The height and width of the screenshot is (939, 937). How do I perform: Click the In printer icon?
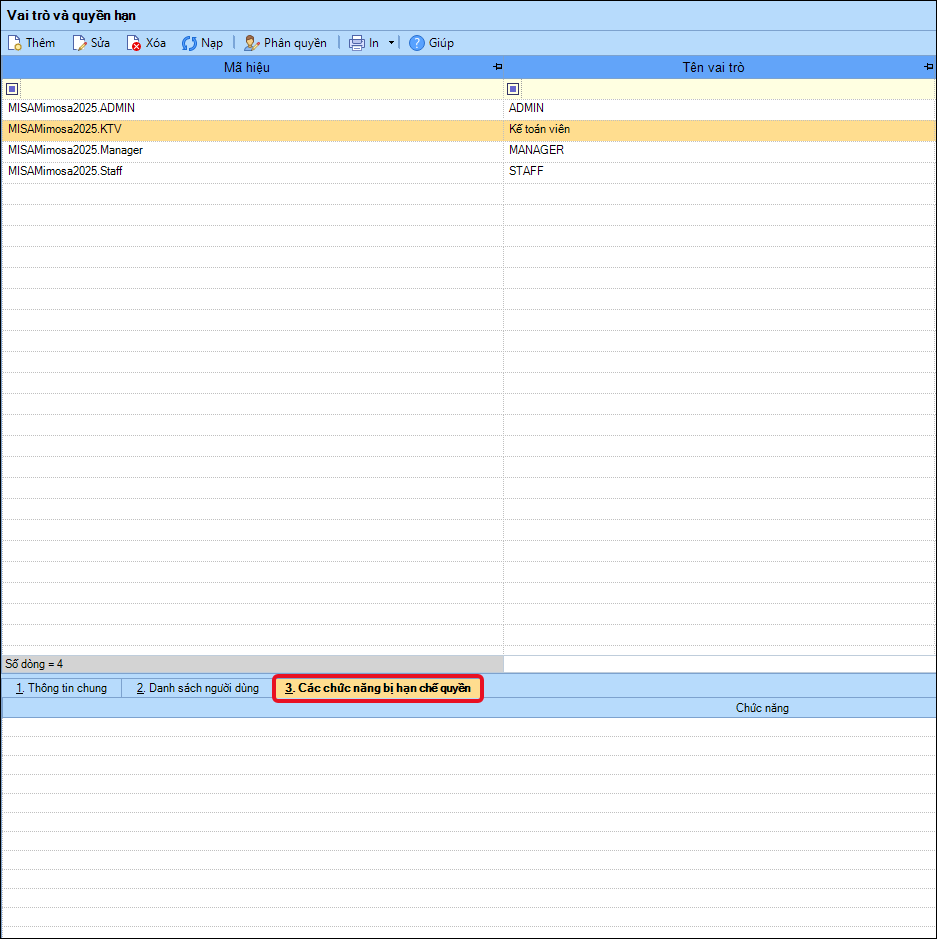pyautogui.click(x=357, y=43)
